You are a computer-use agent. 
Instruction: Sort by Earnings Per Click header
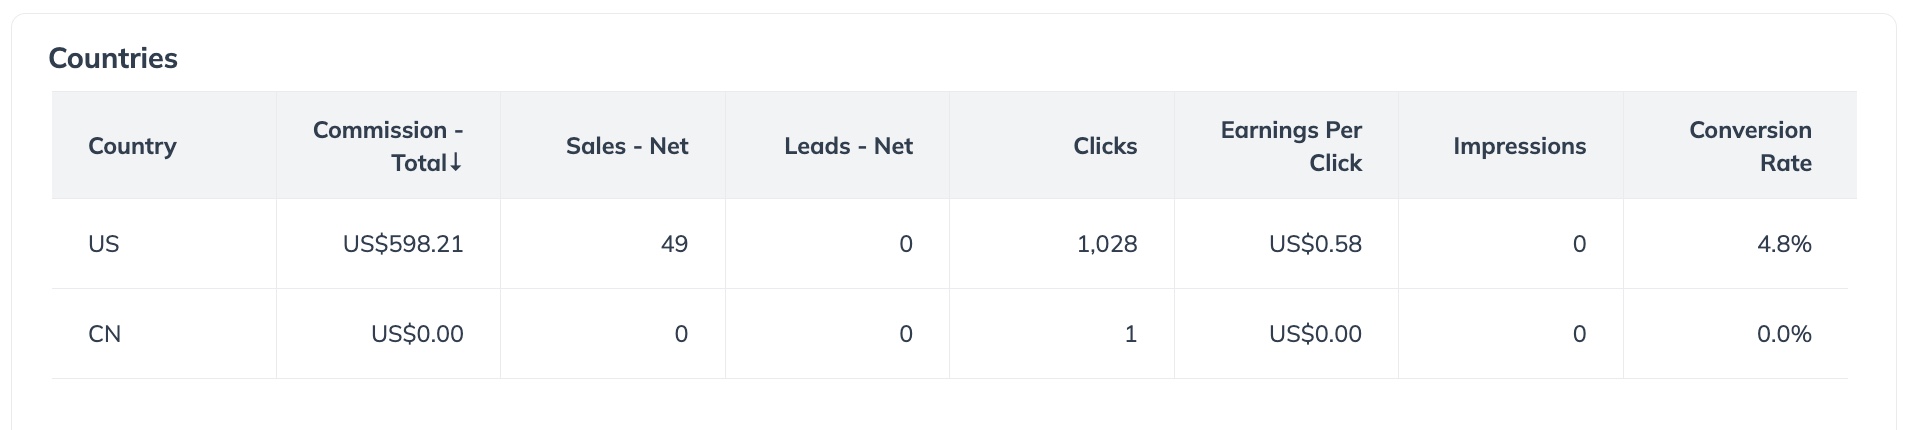click(x=1290, y=146)
